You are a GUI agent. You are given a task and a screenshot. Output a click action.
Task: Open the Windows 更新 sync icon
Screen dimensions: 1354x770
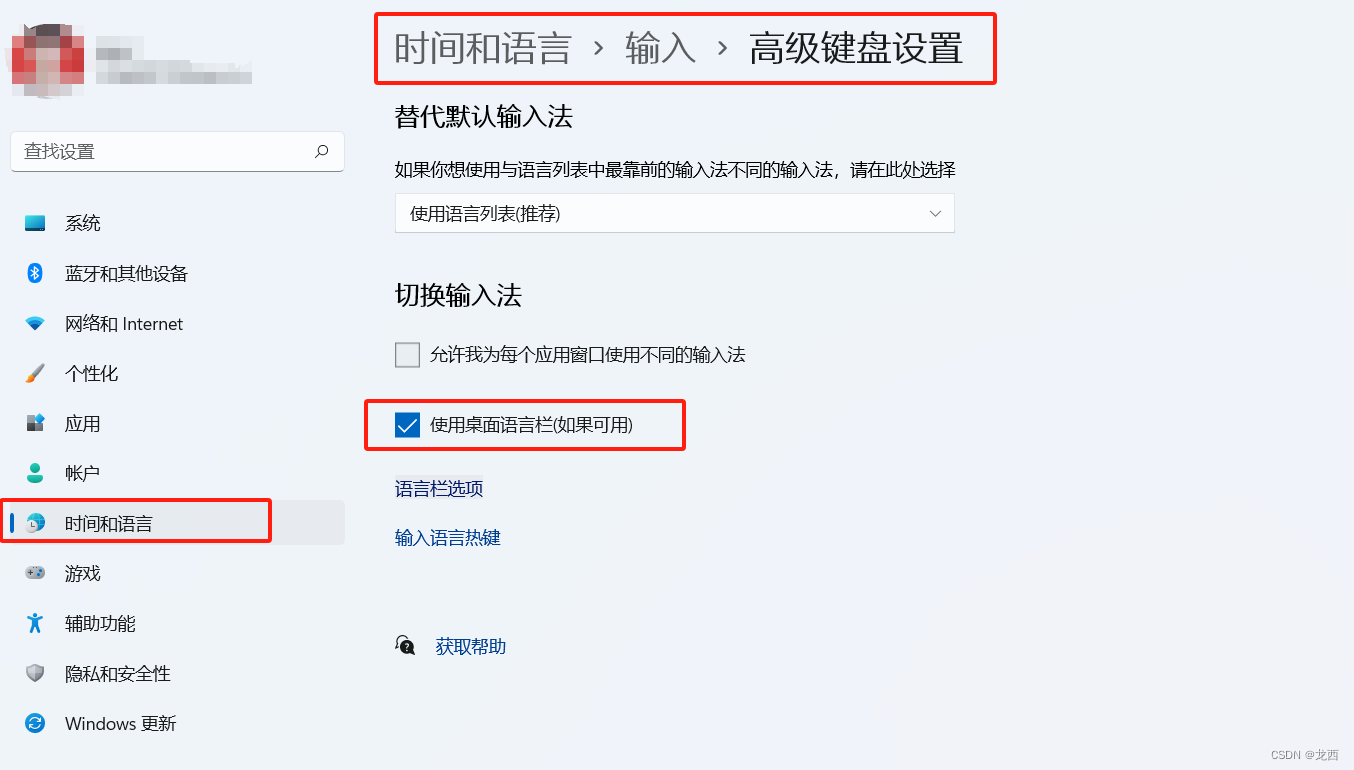tap(35, 723)
